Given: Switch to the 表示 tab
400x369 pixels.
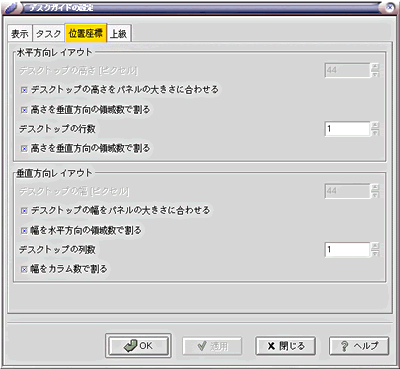Looking at the screenshot, I should pos(20,33).
